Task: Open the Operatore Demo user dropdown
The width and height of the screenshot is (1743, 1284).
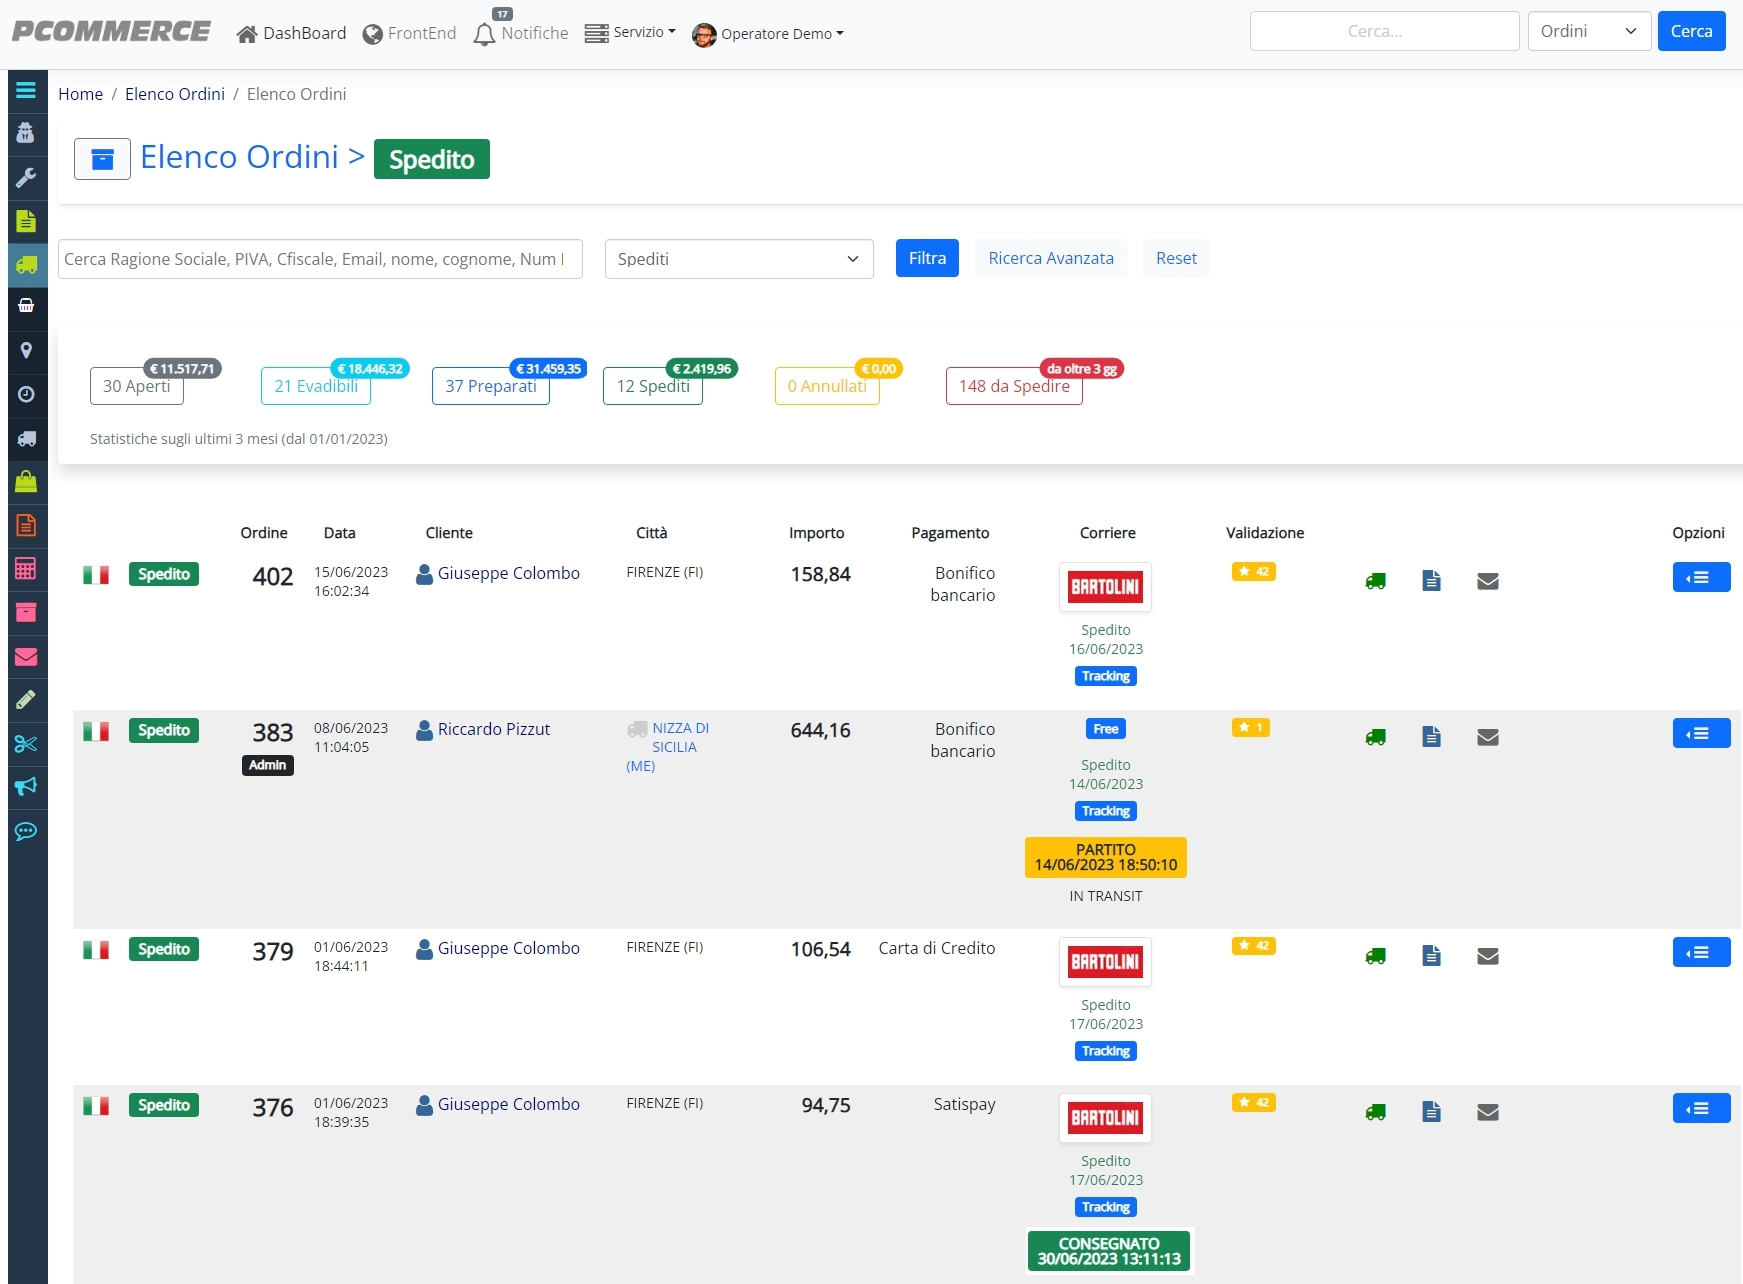Action: [768, 34]
